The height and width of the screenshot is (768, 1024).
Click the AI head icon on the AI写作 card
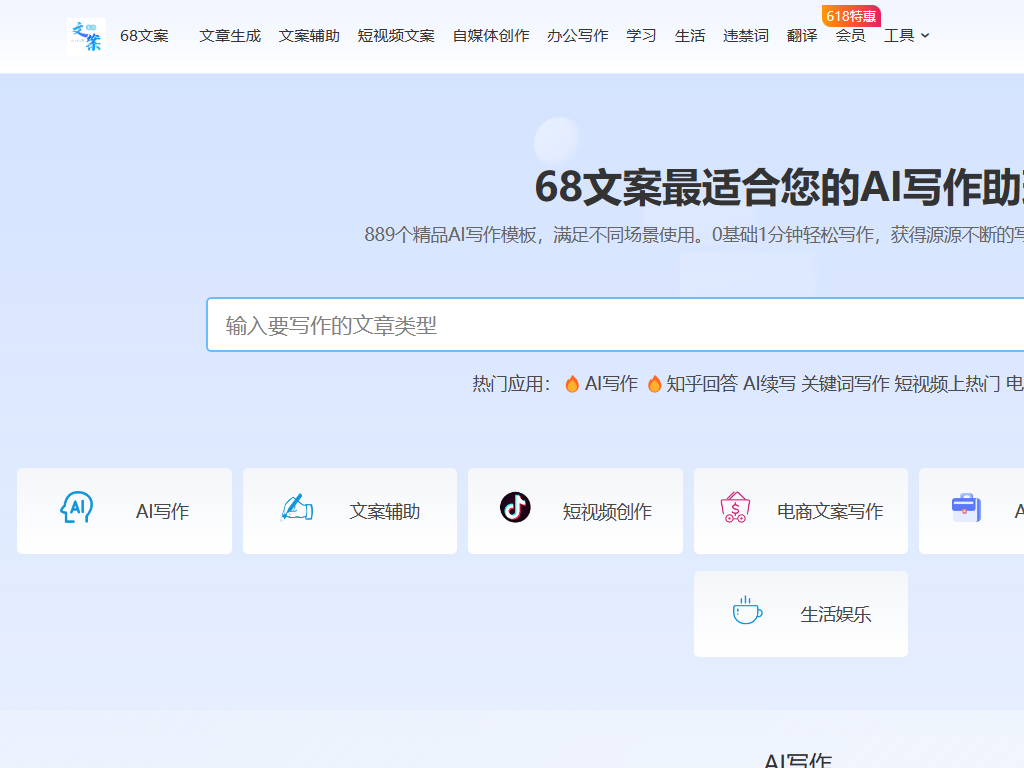76,507
